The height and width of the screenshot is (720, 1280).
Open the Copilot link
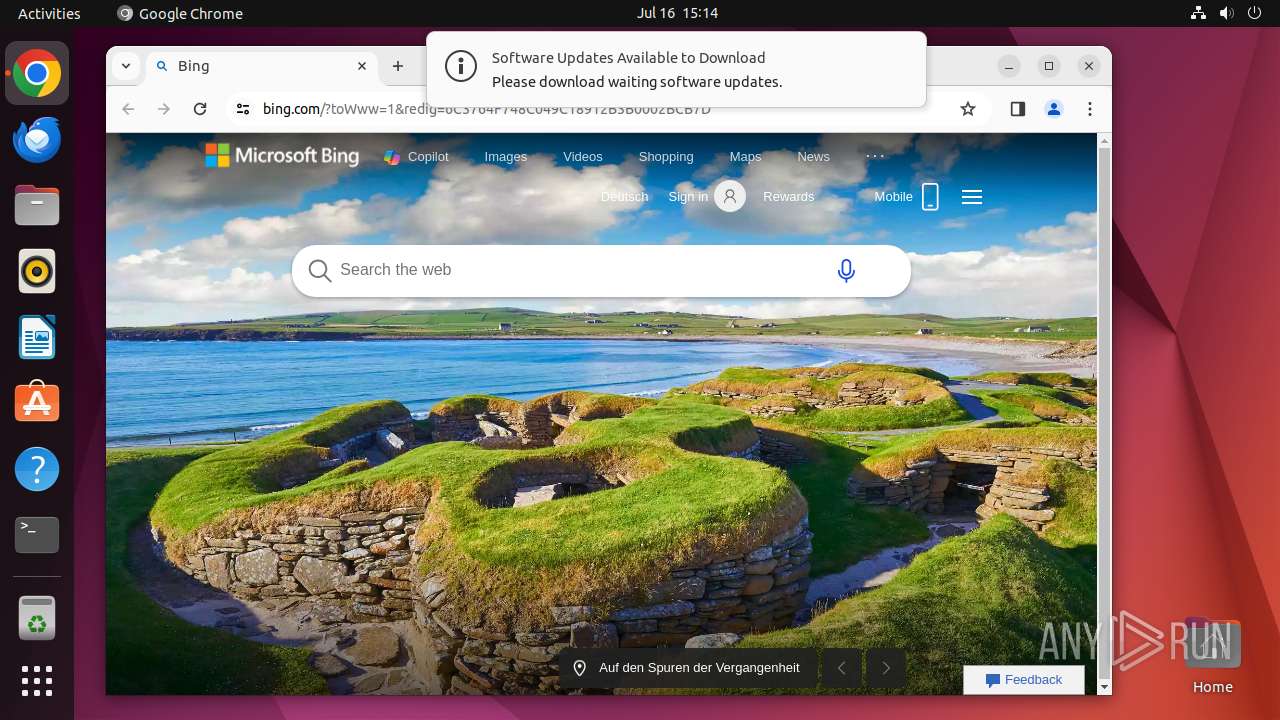[417, 157]
